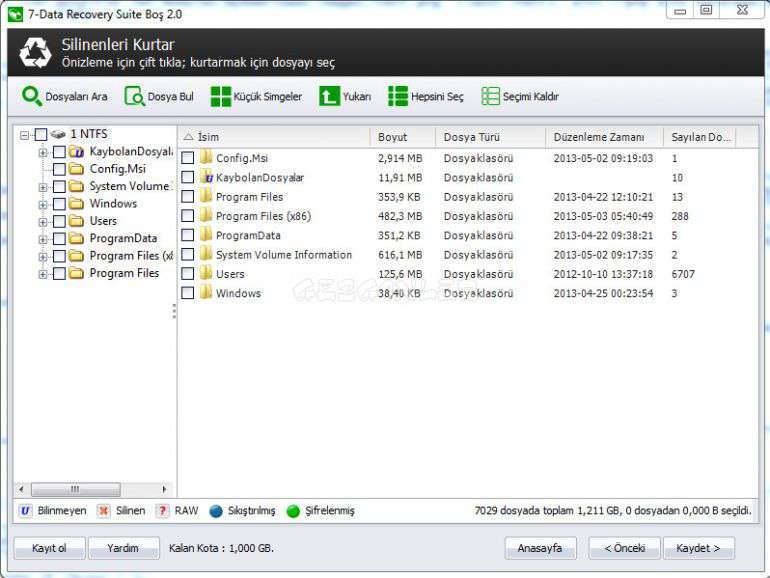Viewport: 770px width, 578px height.
Task: Click the Silinen legend icon
Action: (104, 511)
